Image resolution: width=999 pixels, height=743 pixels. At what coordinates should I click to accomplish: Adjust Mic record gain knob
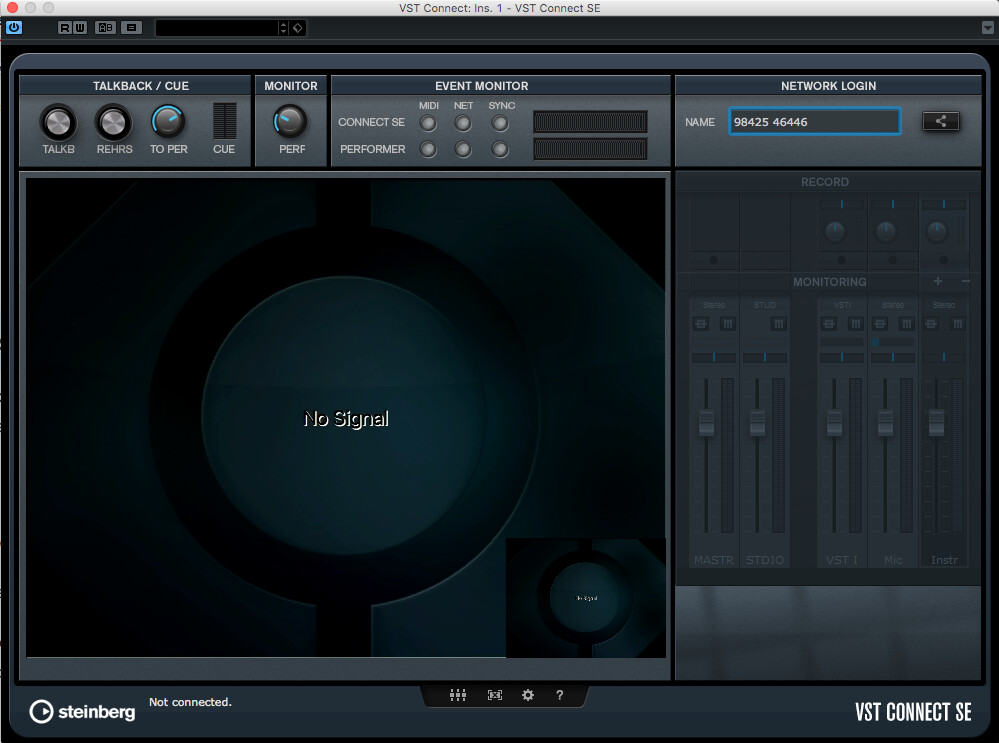click(x=886, y=231)
